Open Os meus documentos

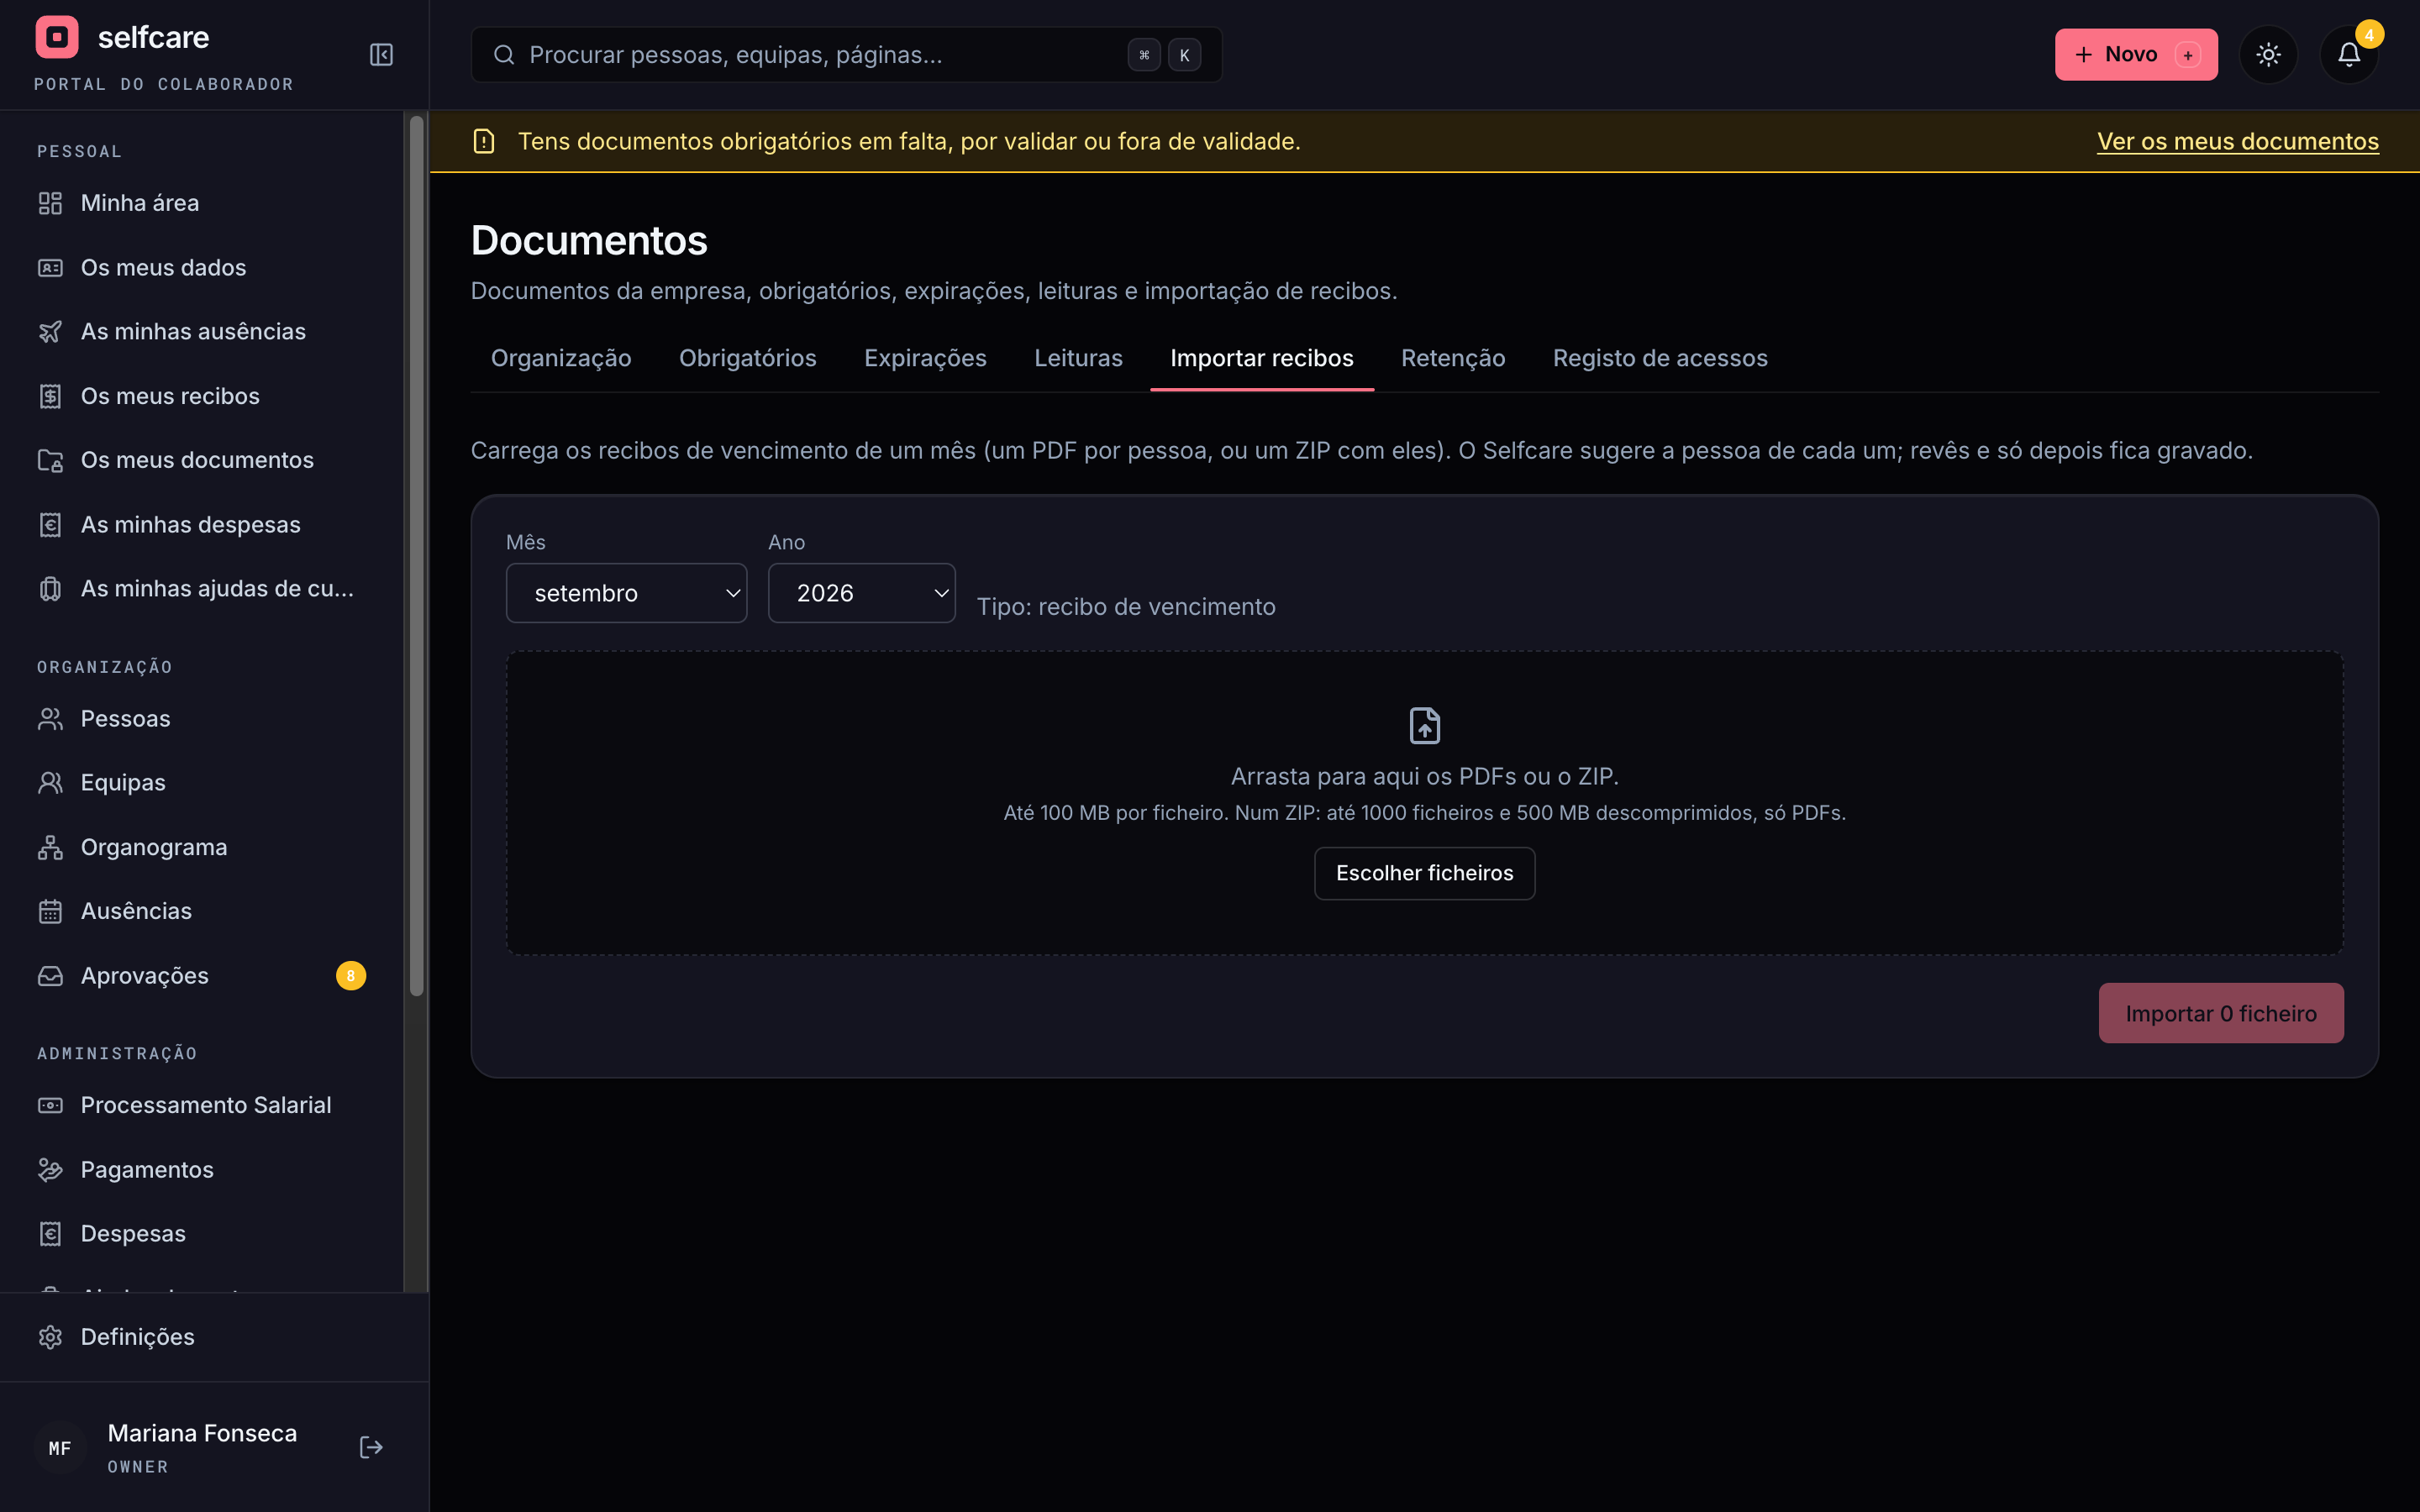[x=202, y=460]
